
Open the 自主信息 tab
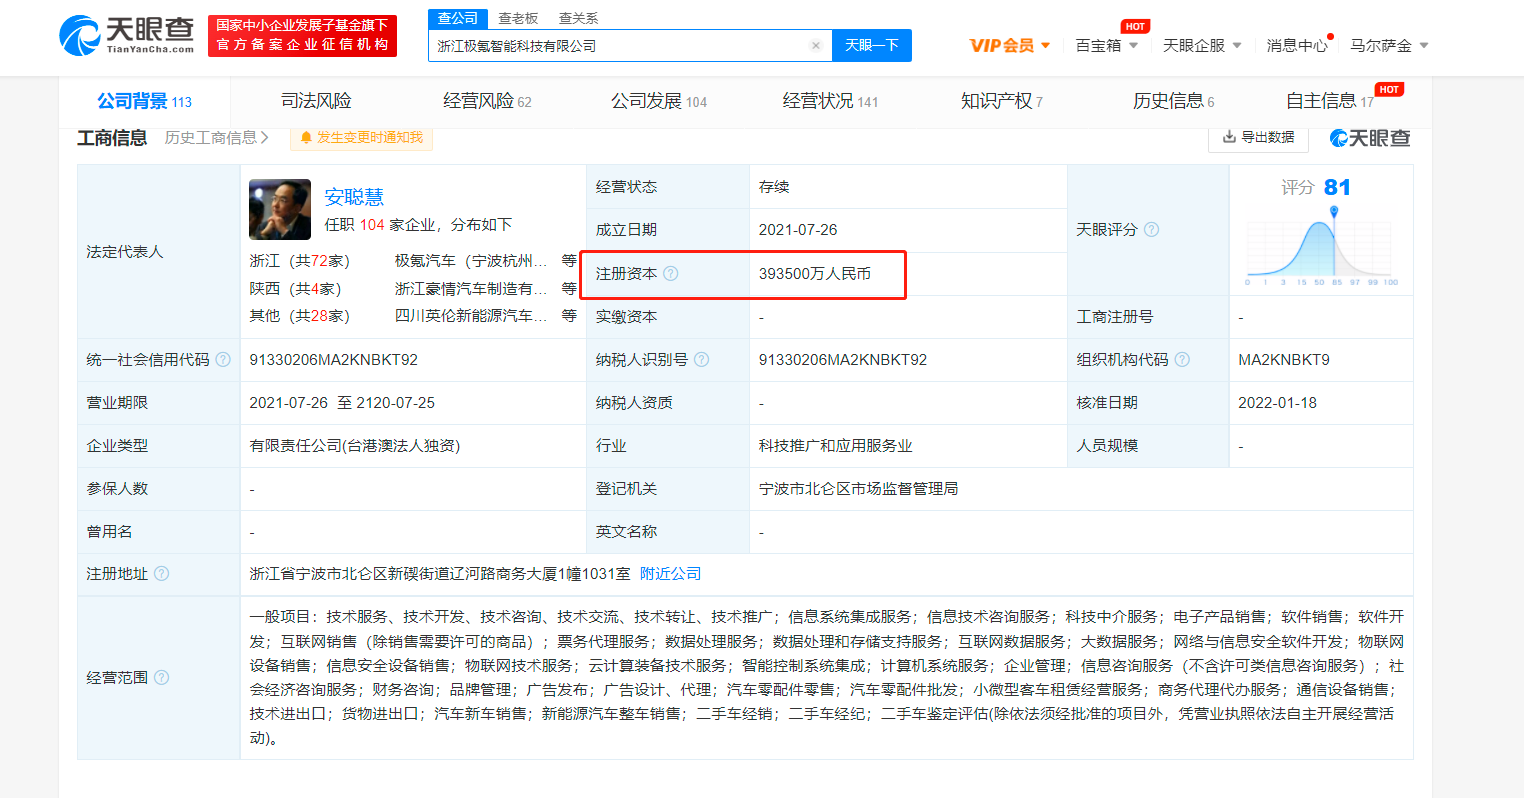1330,101
